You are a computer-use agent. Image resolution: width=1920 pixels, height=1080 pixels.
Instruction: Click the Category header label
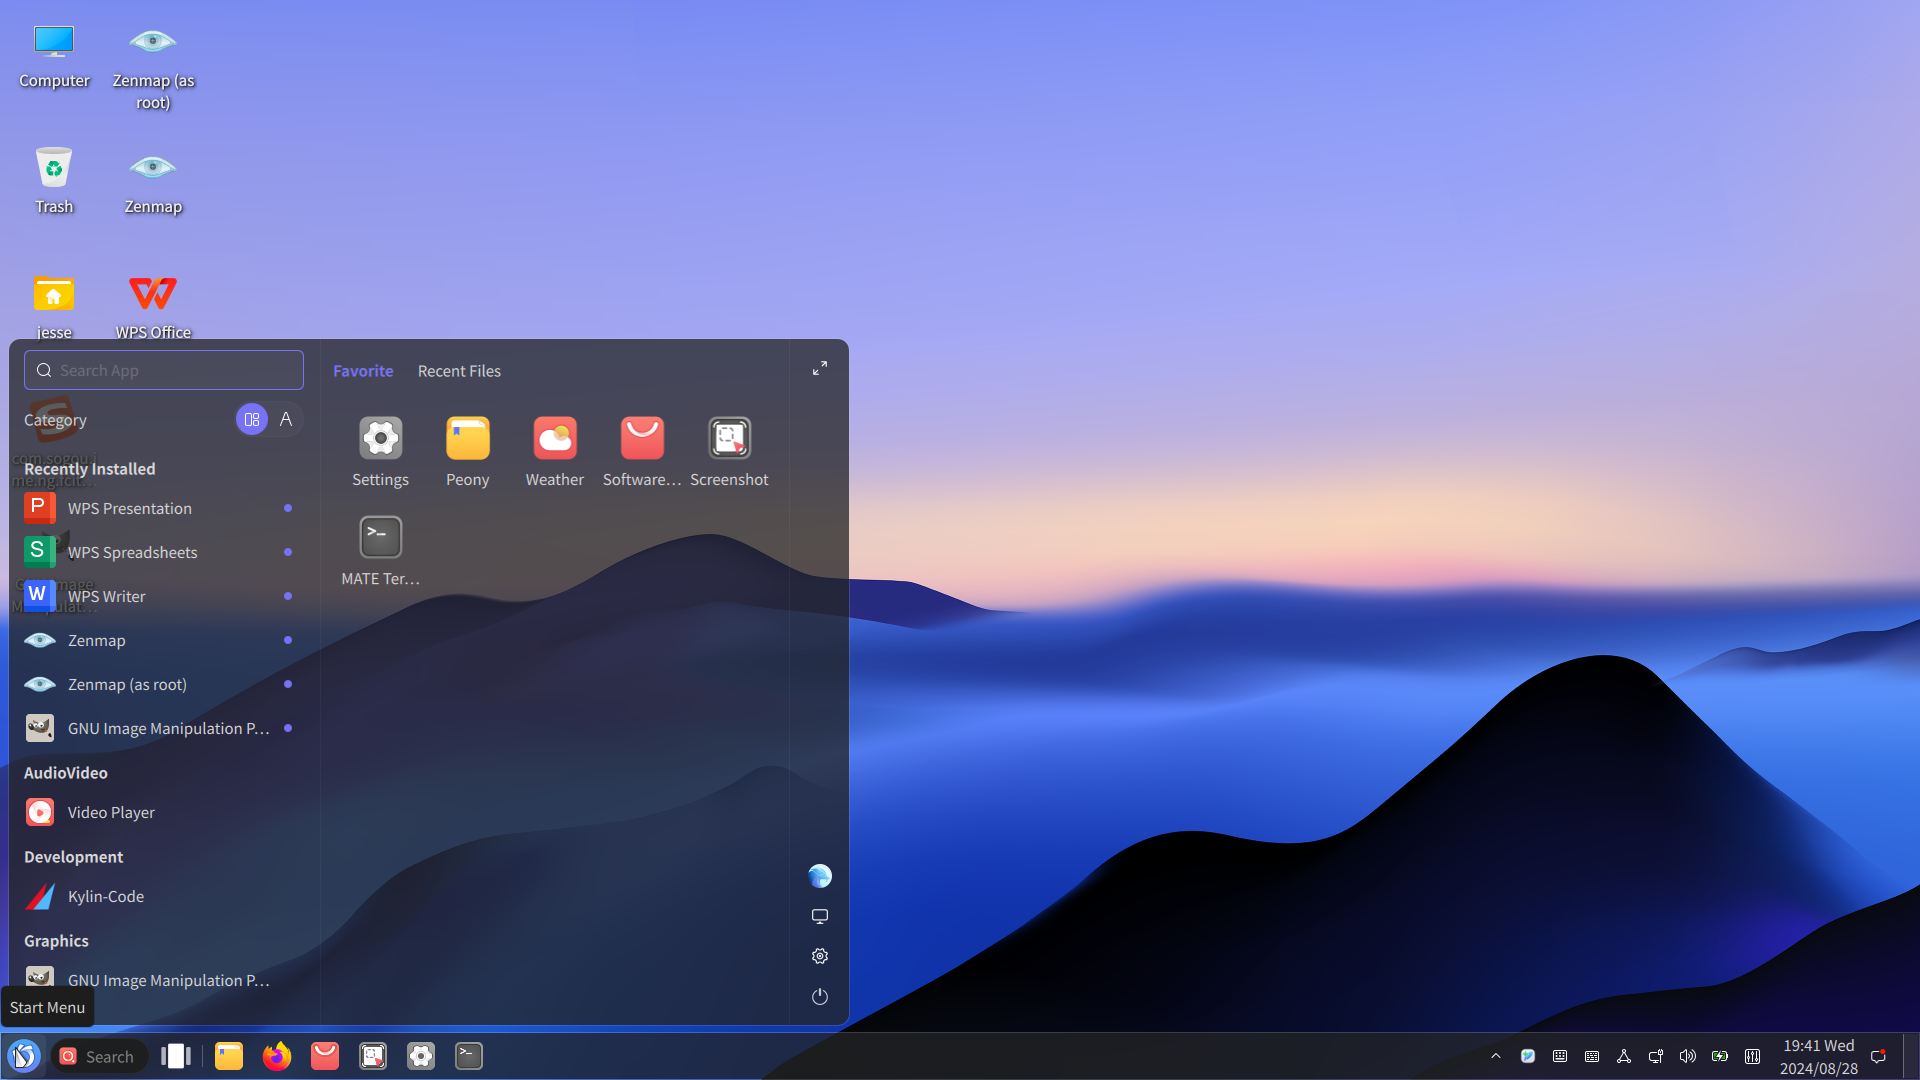[56, 420]
